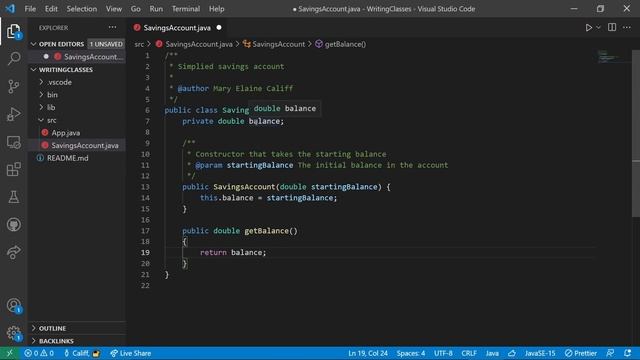Collapse the src folder
640x360 pixels.
point(51,120)
